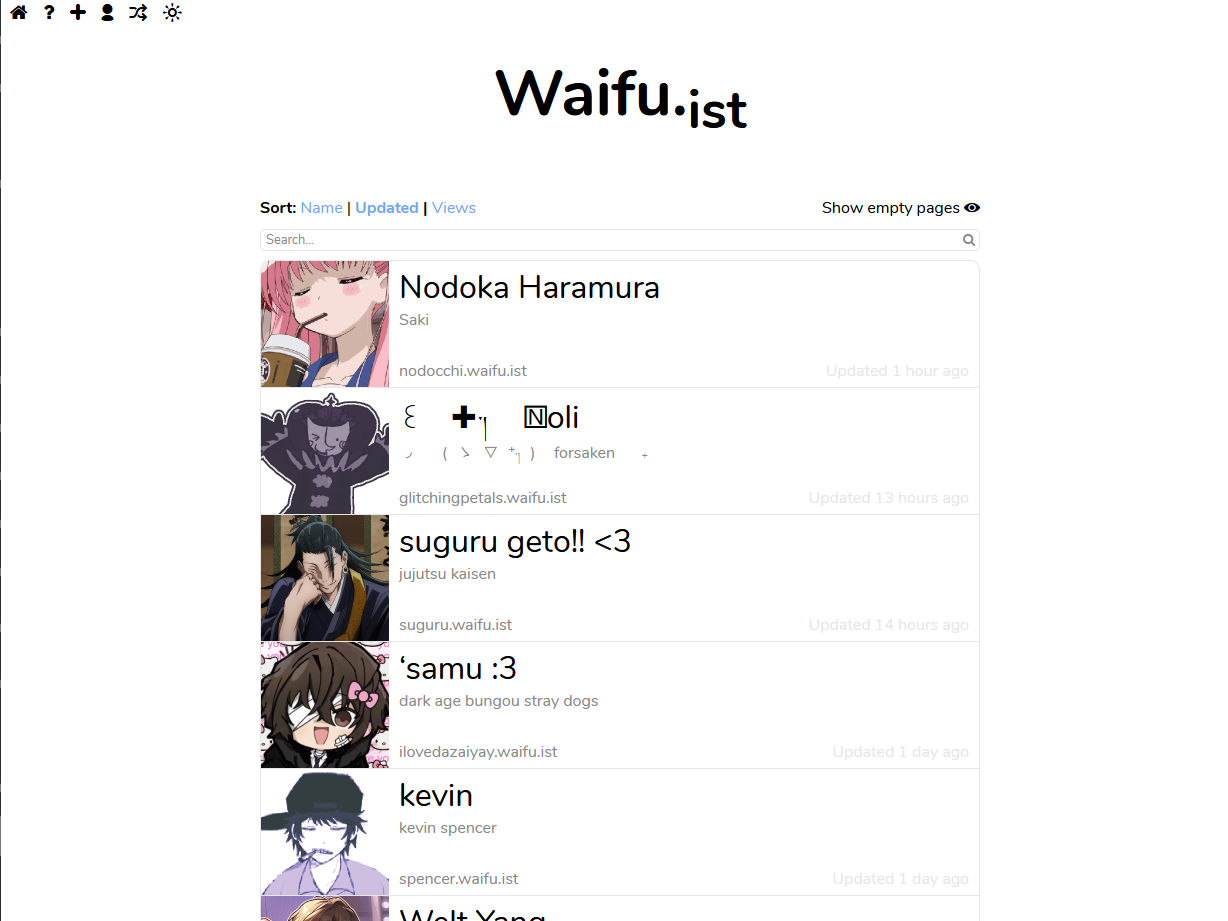Sort the list by Name

[321, 208]
